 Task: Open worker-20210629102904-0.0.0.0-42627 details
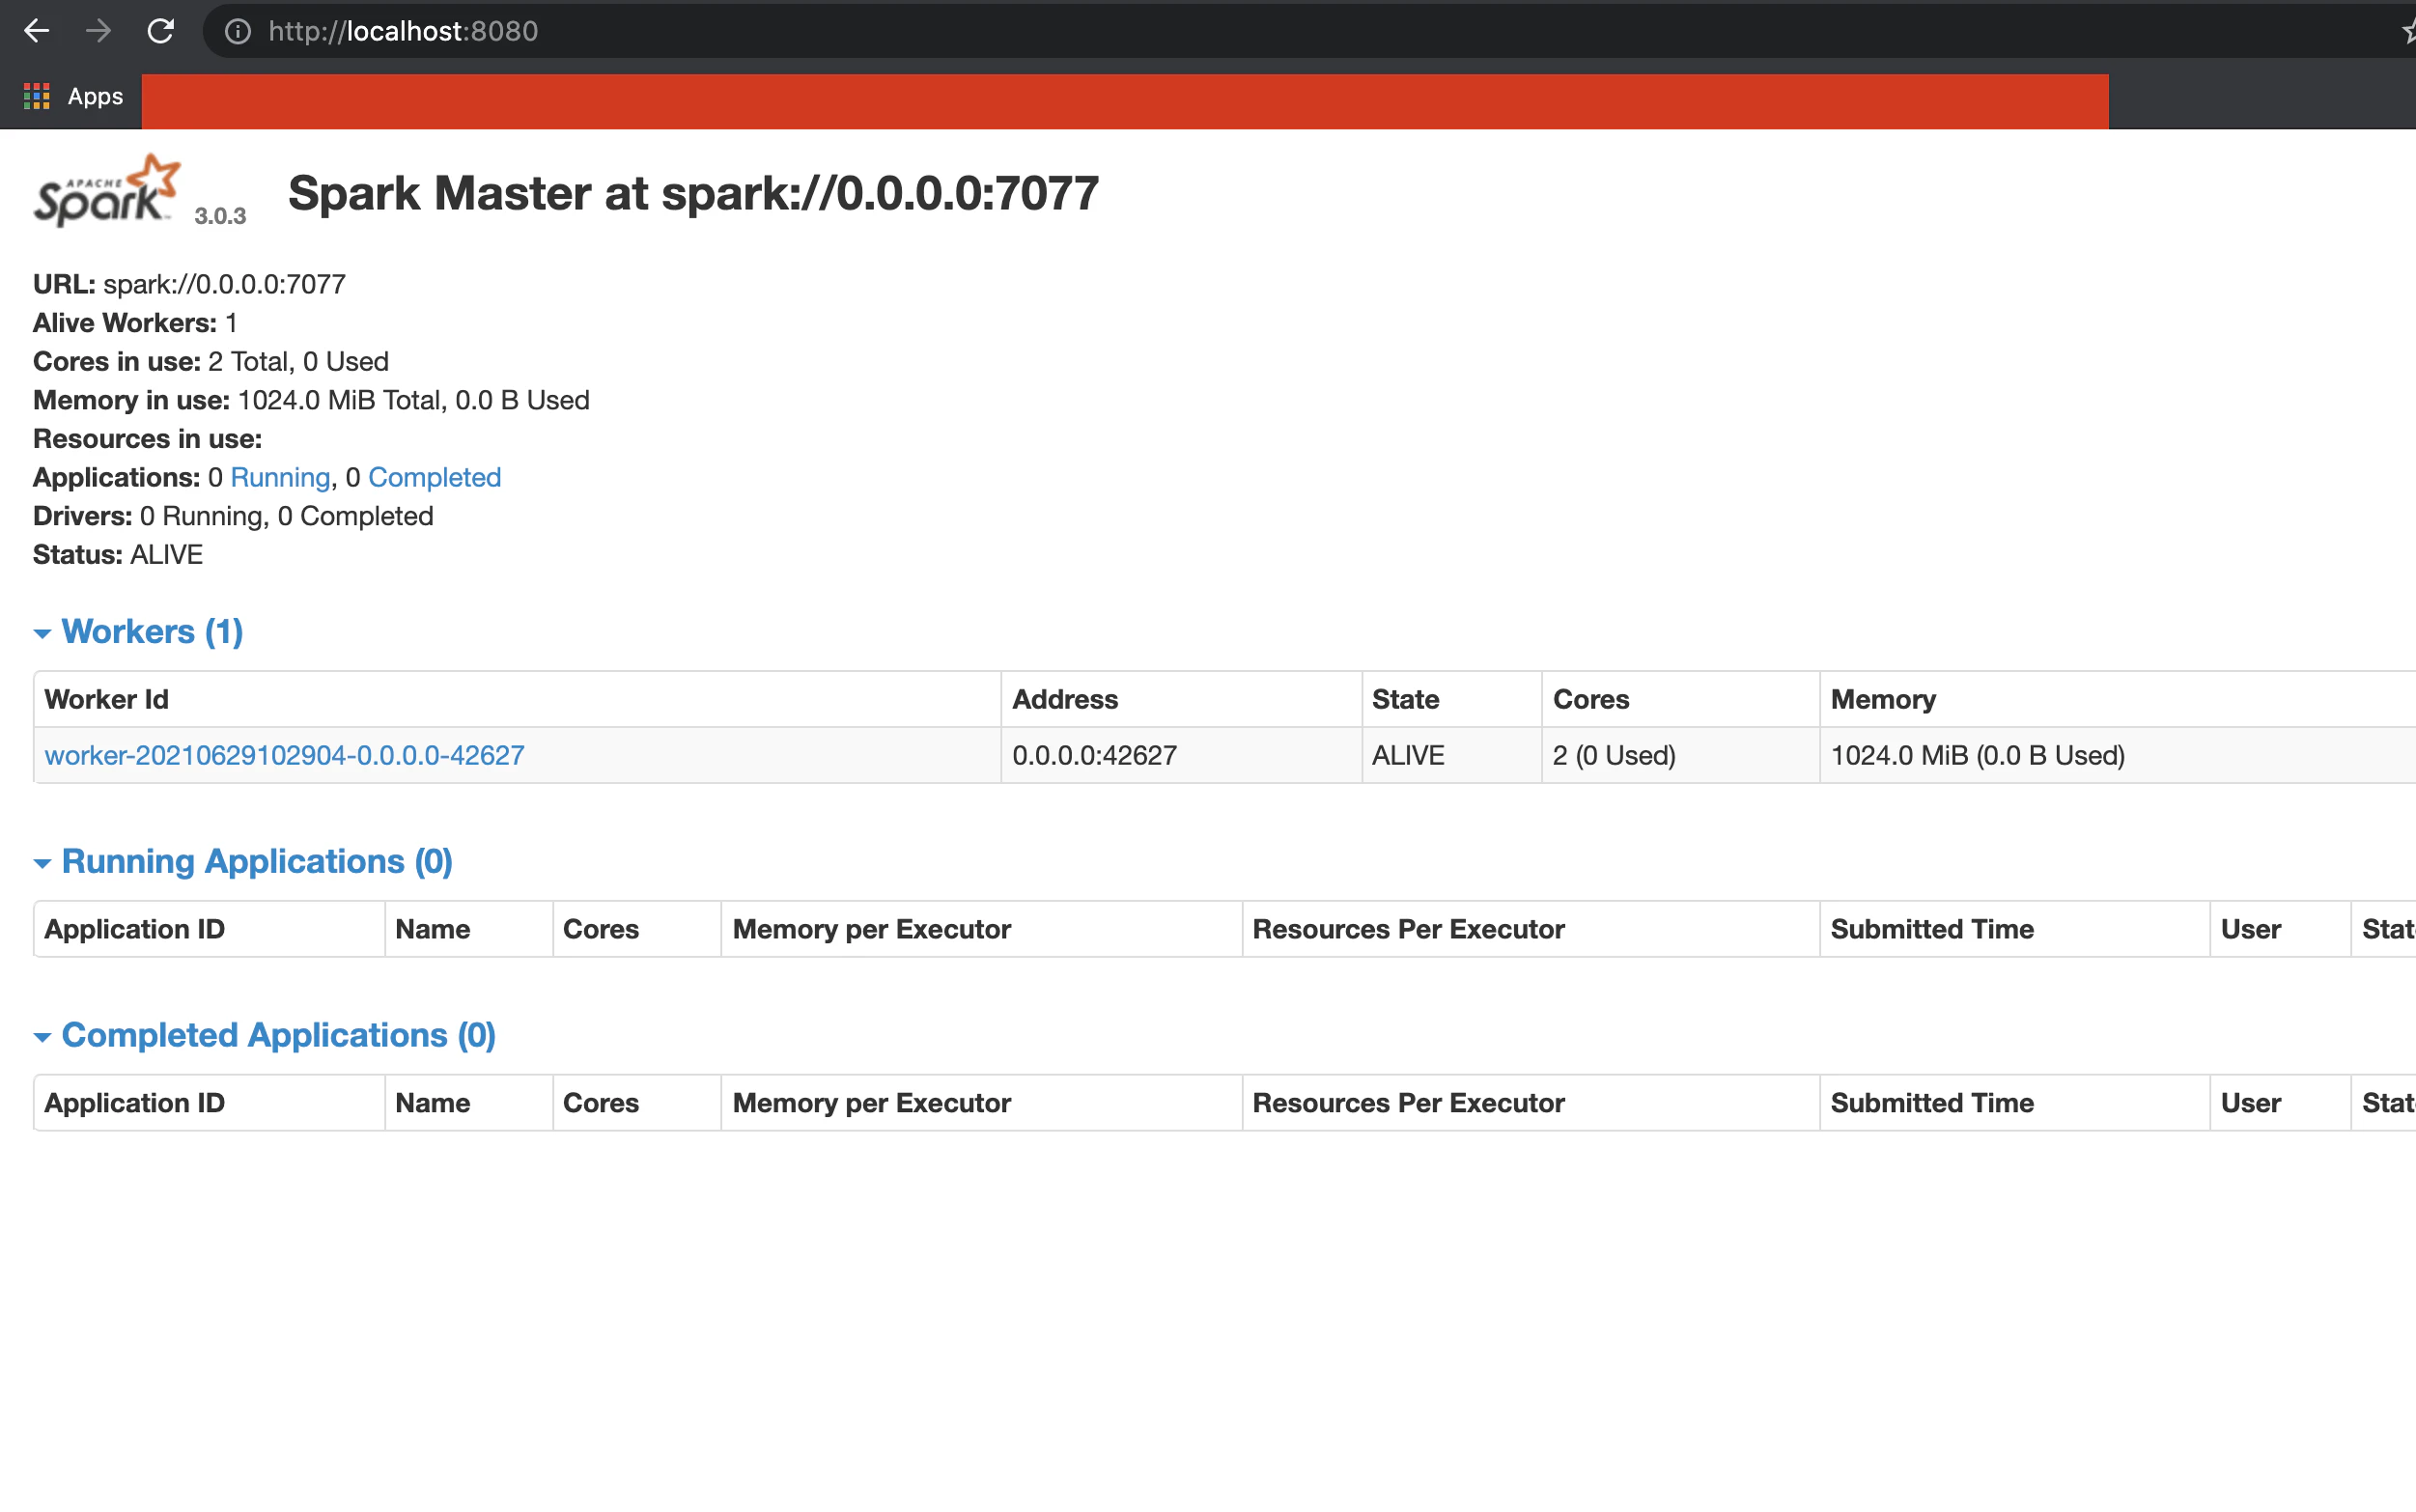click(x=285, y=756)
